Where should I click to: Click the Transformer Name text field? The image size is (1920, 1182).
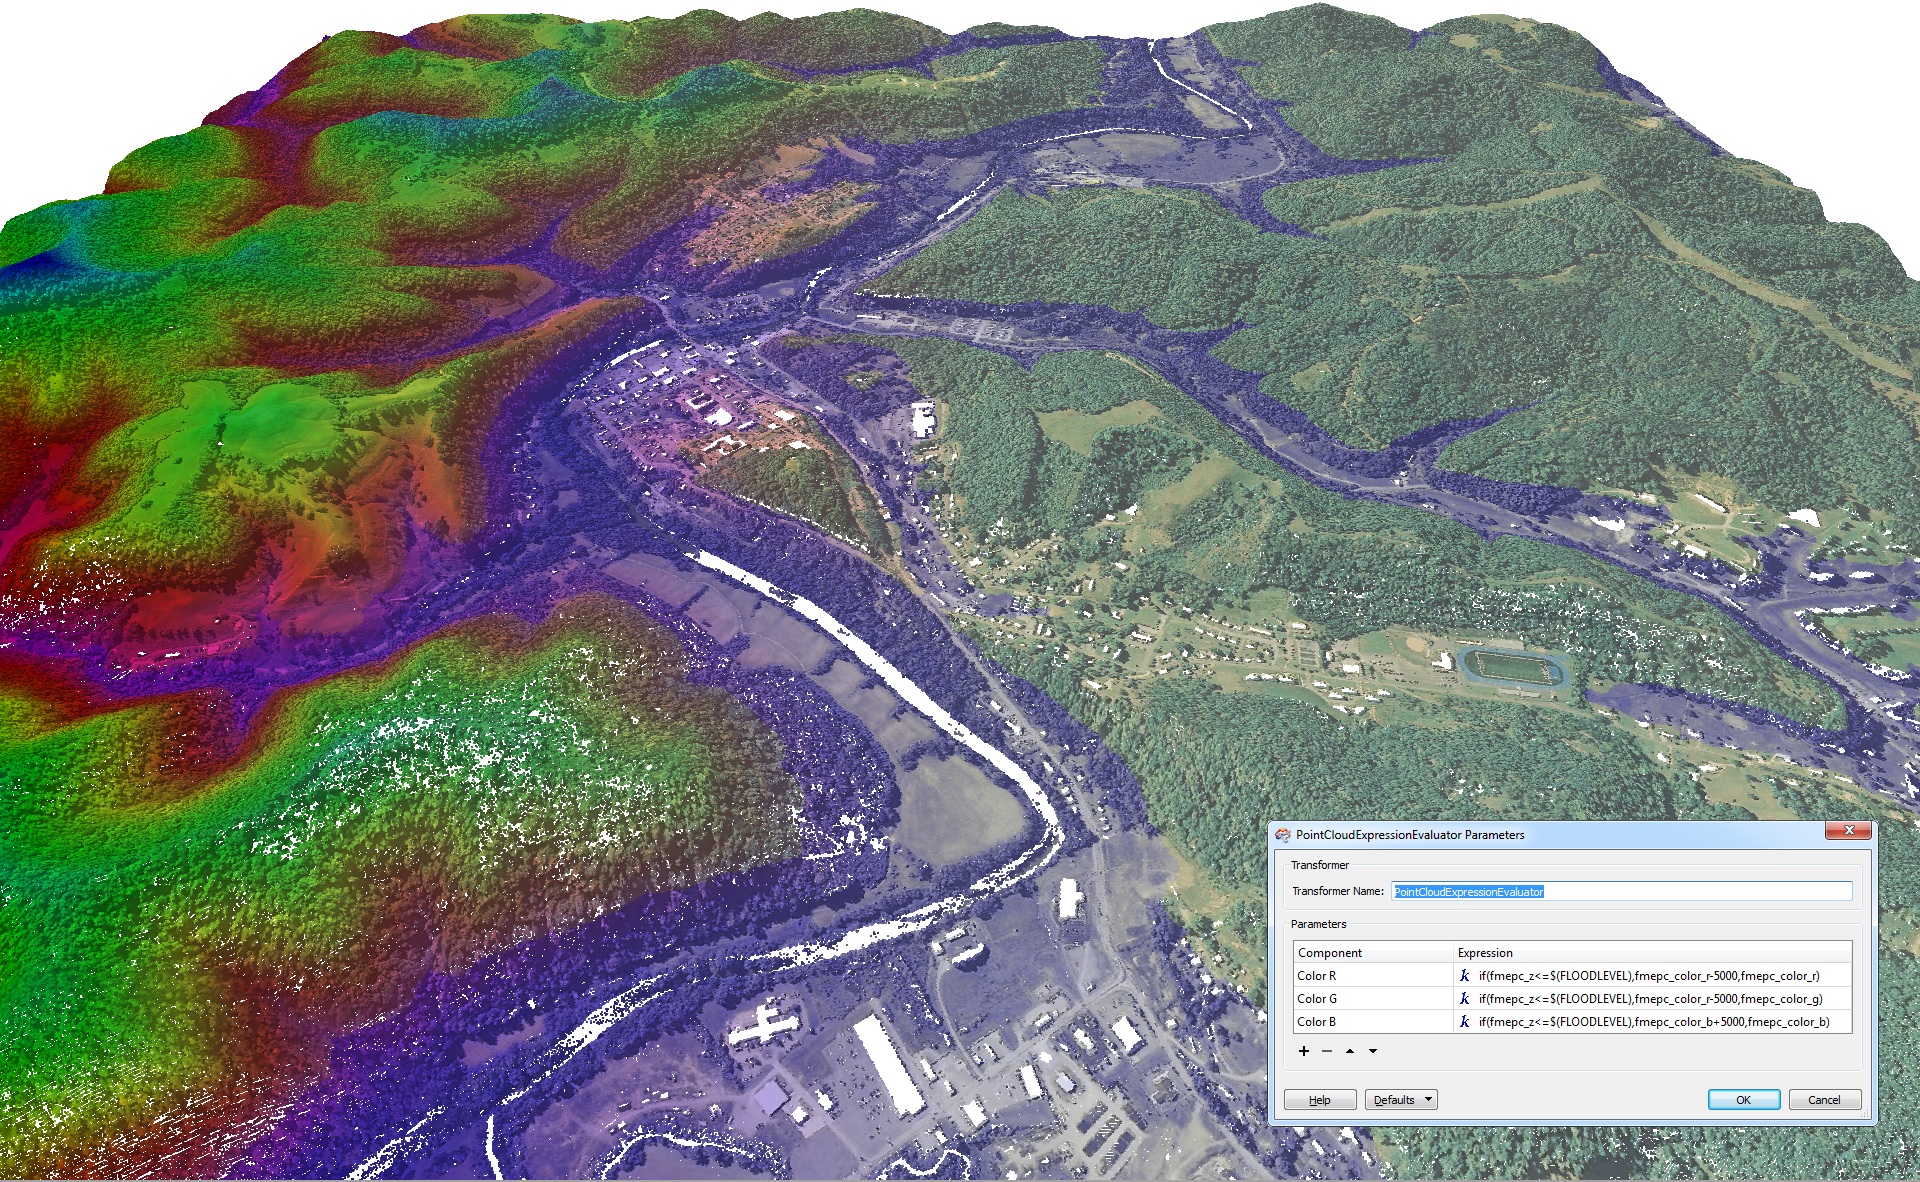pos(1620,891)
